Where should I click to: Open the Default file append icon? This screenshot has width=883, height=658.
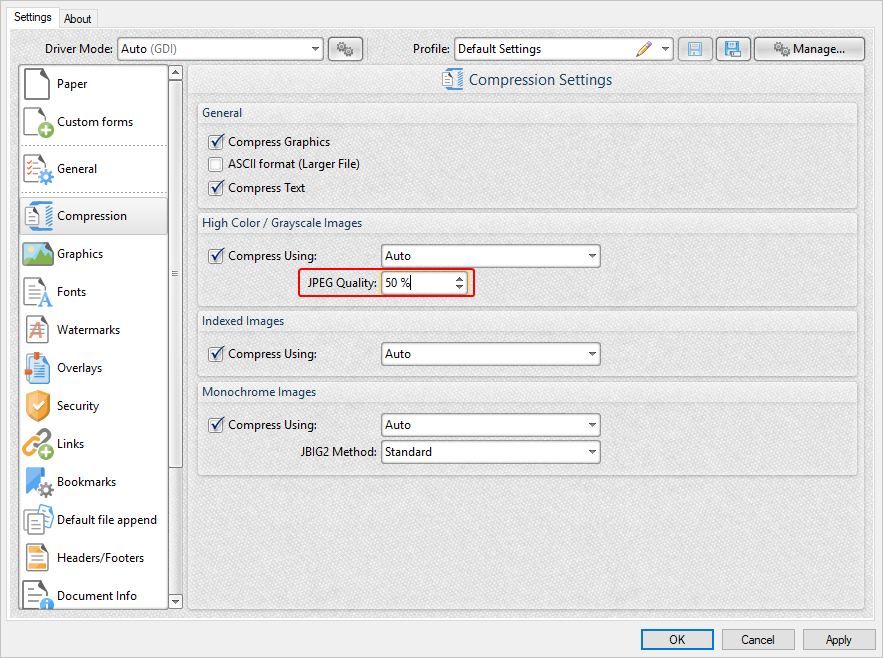pyautogui.click(x=38, y=520)
